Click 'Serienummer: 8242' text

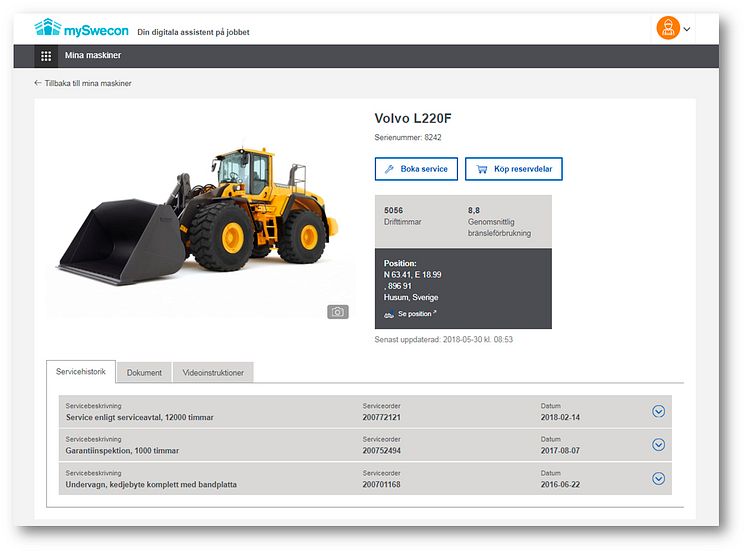408,138
